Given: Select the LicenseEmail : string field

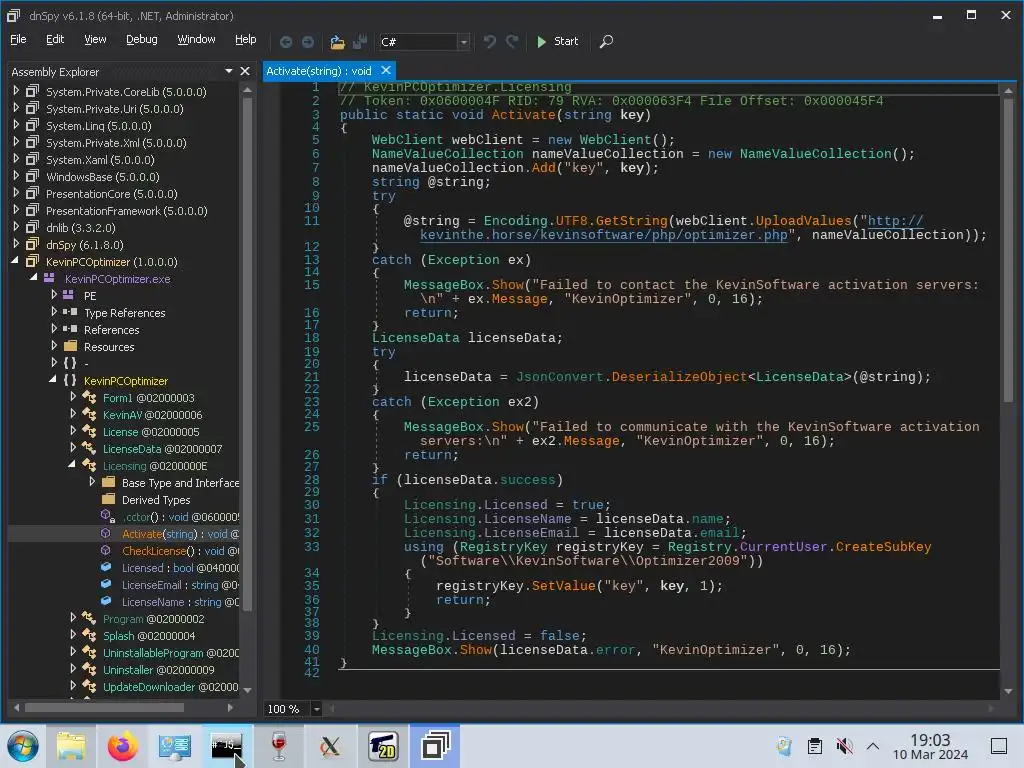Looking at the screenshot, I should [x=180, y=584].
